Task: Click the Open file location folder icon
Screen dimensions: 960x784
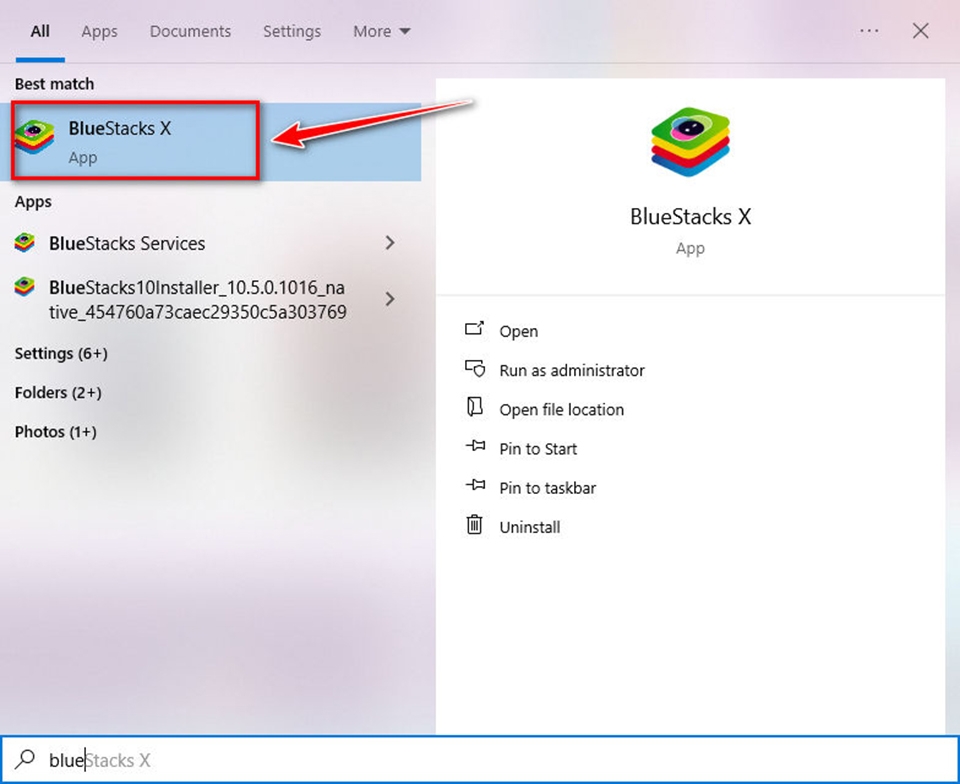Action: coord(474,408)
